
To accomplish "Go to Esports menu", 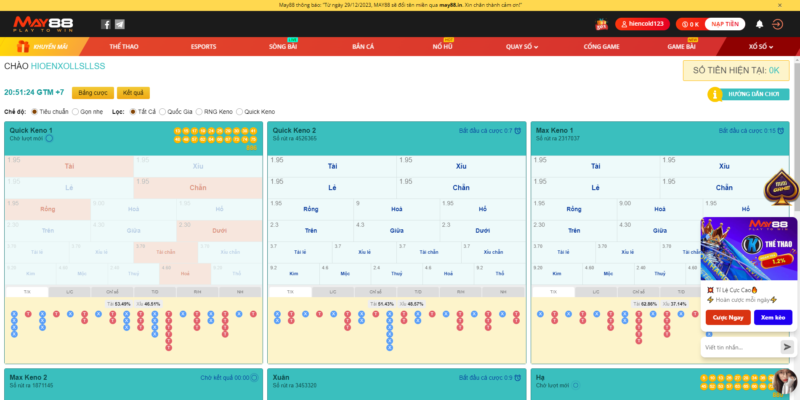I will click(204, 46).
